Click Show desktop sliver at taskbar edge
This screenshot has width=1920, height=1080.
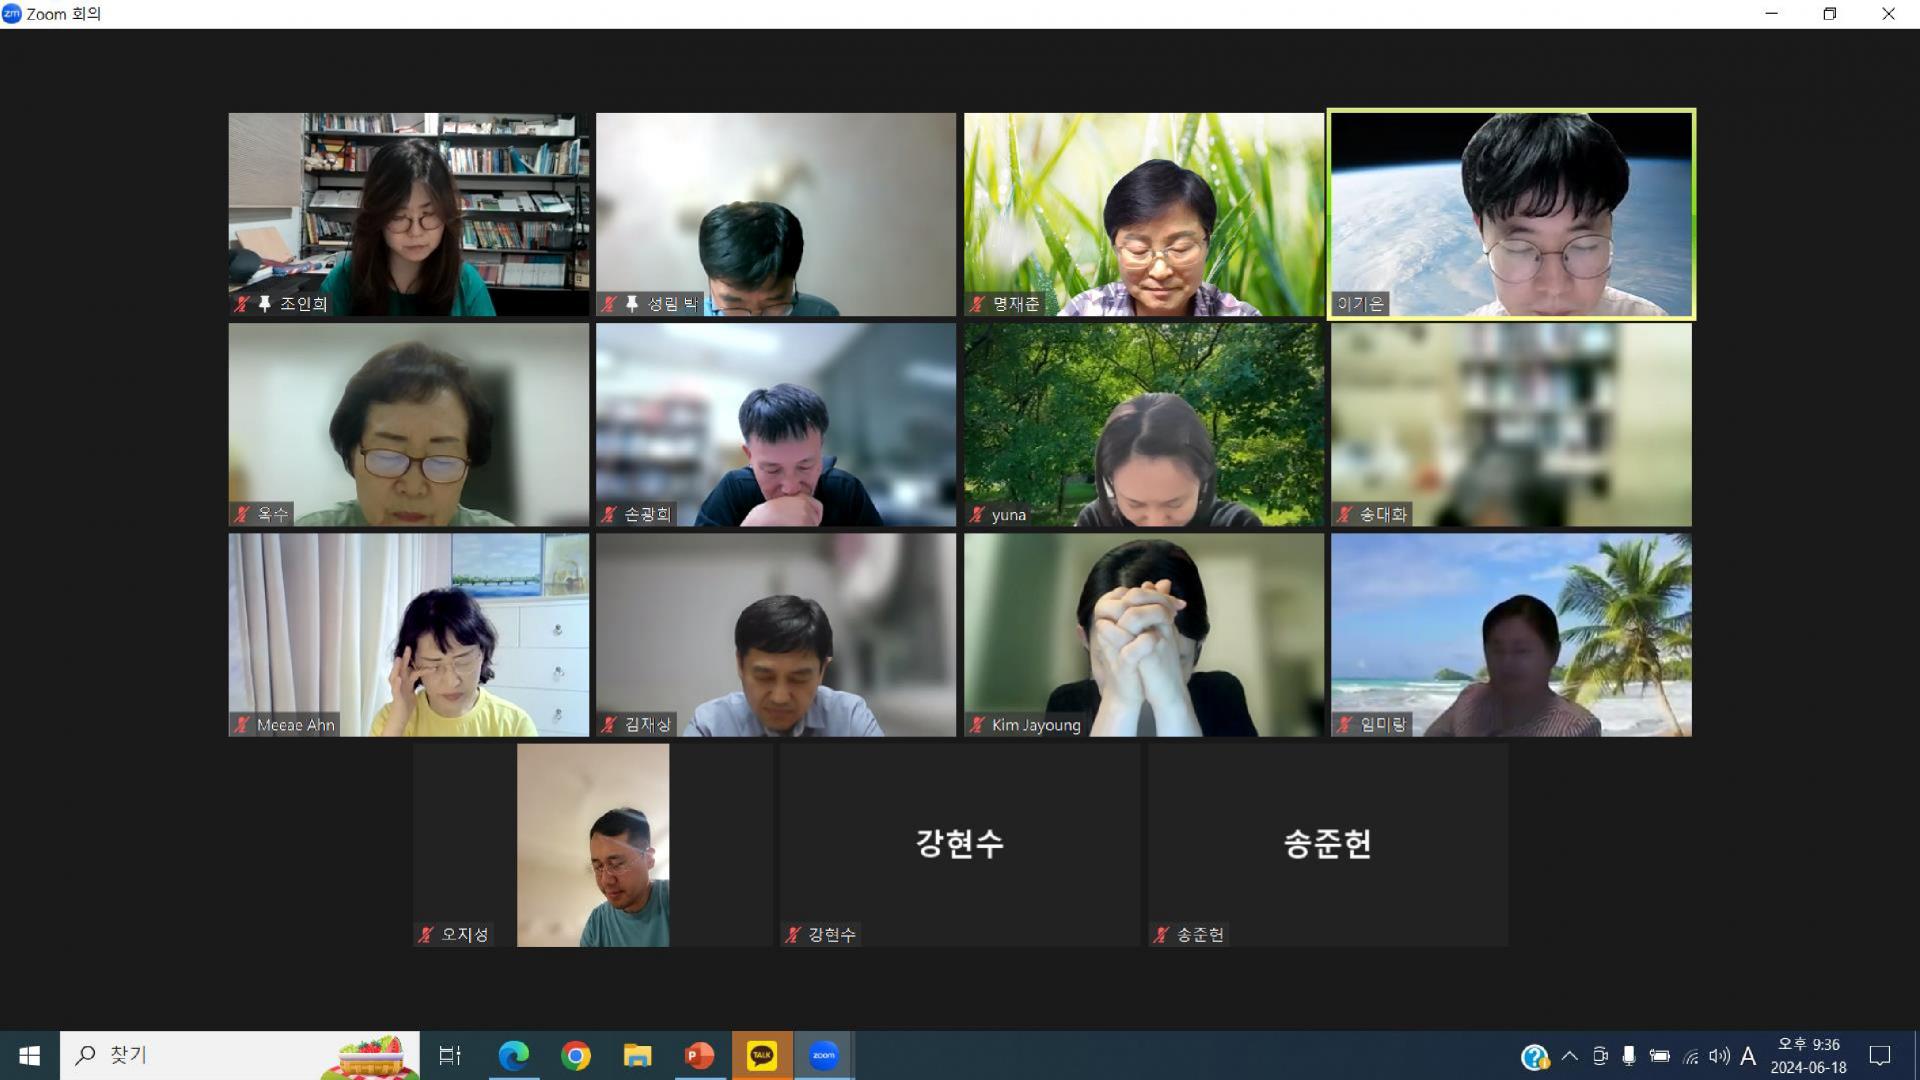point(1916,1055)
